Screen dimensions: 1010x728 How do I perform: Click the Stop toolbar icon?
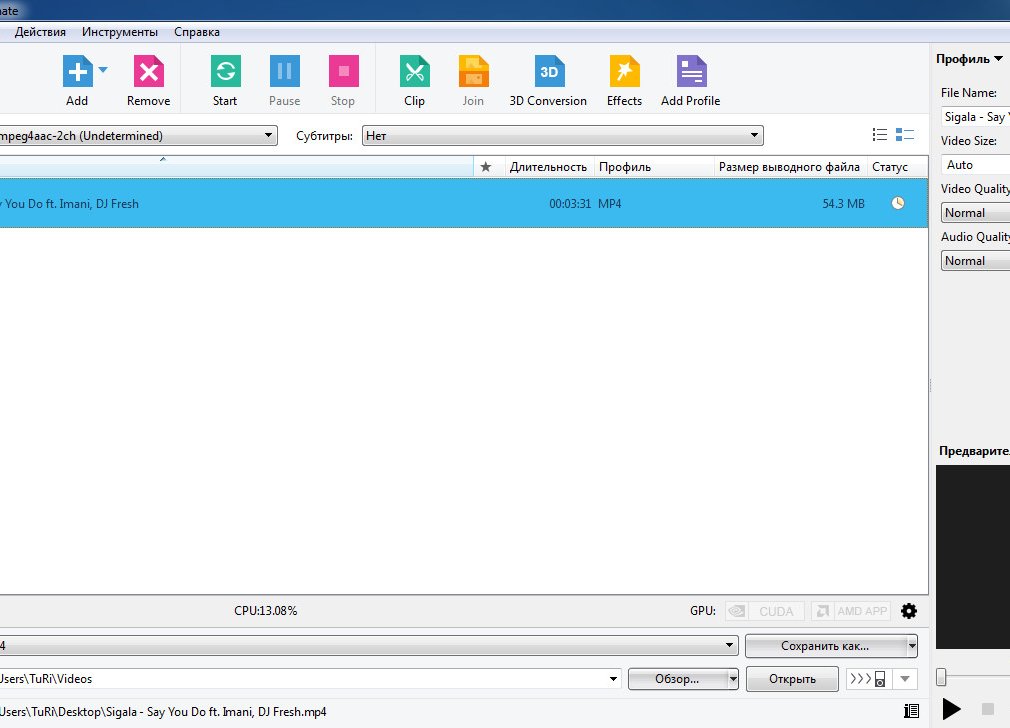coord(343,71)
